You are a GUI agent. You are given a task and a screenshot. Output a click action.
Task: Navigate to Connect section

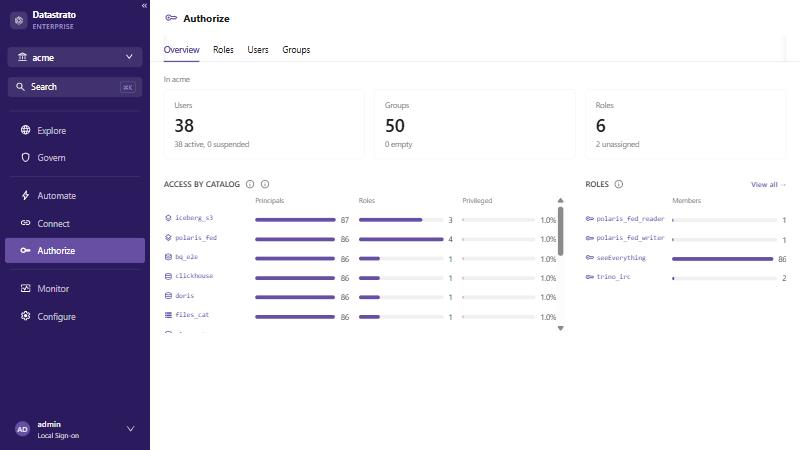pos(75,223)
